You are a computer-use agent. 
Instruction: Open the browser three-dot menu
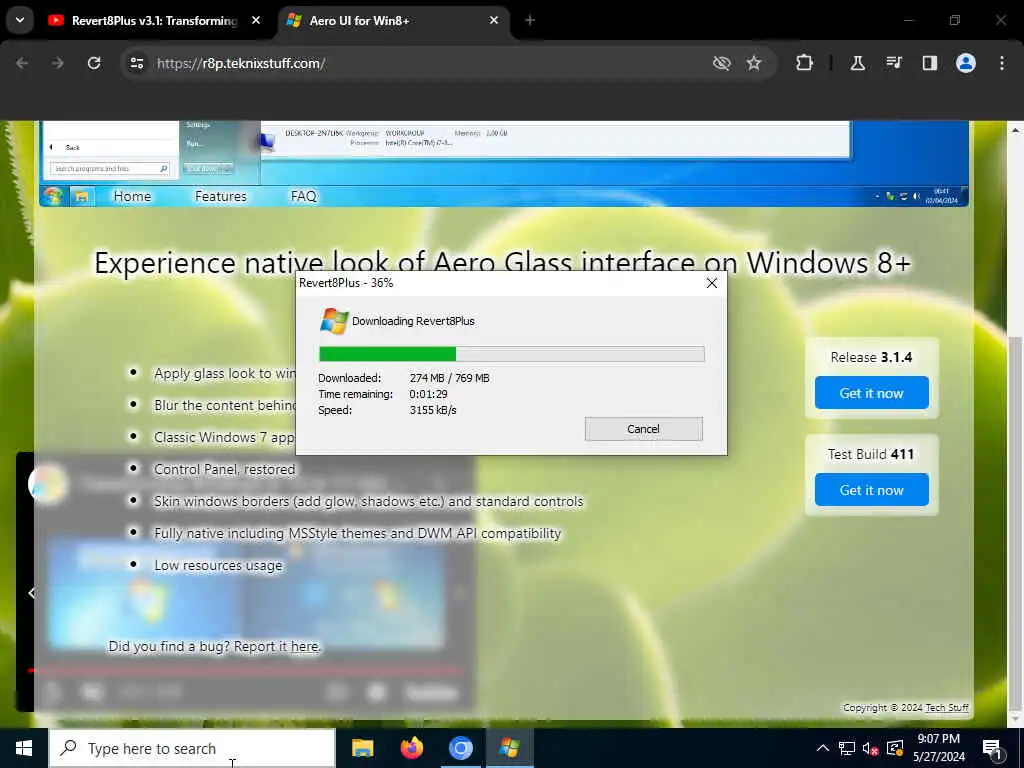1001,63
